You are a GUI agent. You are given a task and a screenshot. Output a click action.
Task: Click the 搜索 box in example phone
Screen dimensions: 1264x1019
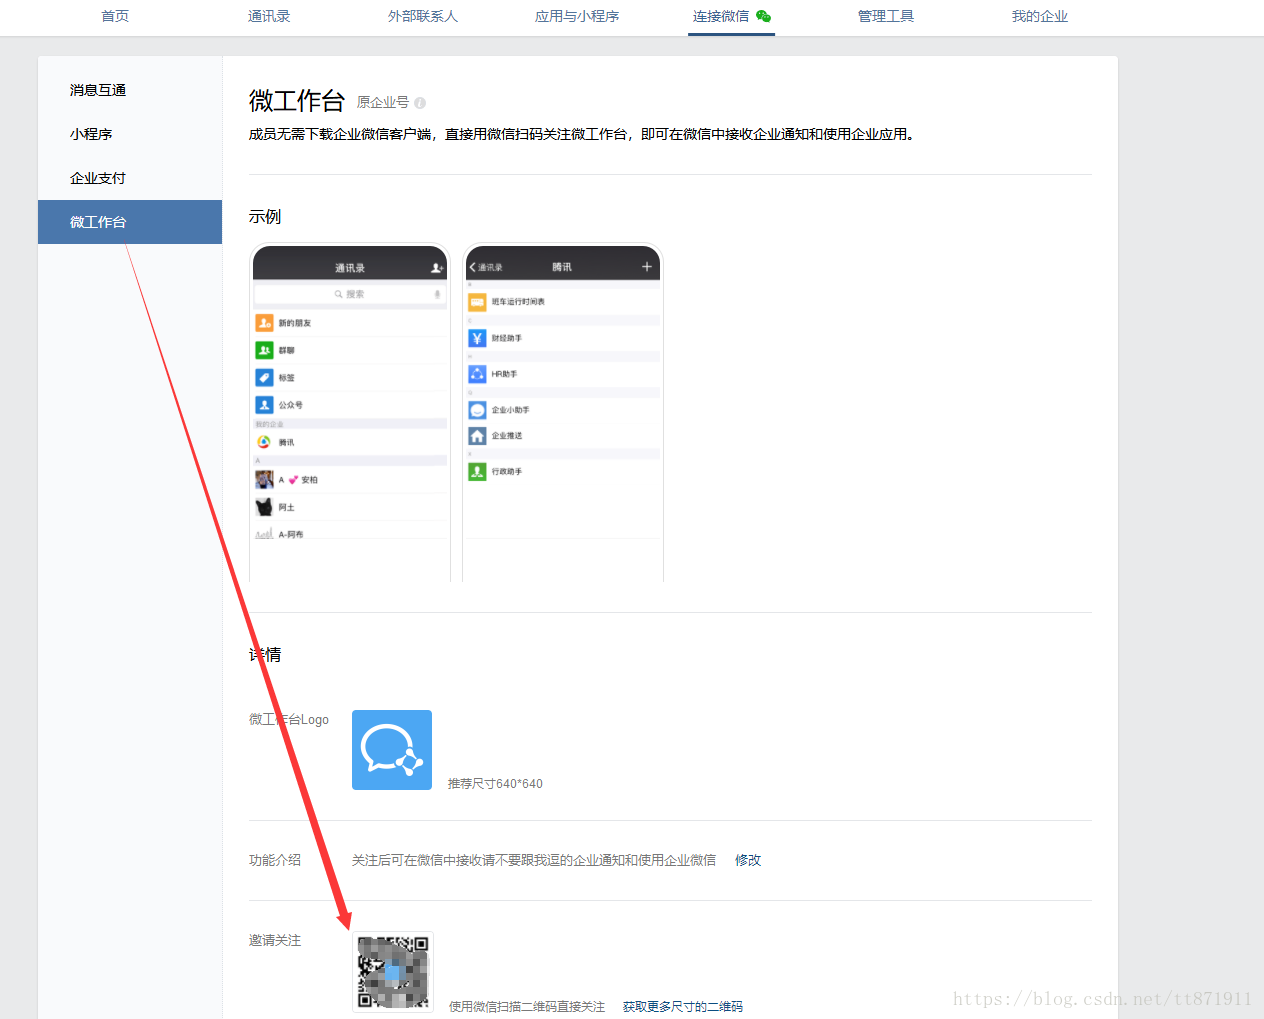tap(350, 294)
